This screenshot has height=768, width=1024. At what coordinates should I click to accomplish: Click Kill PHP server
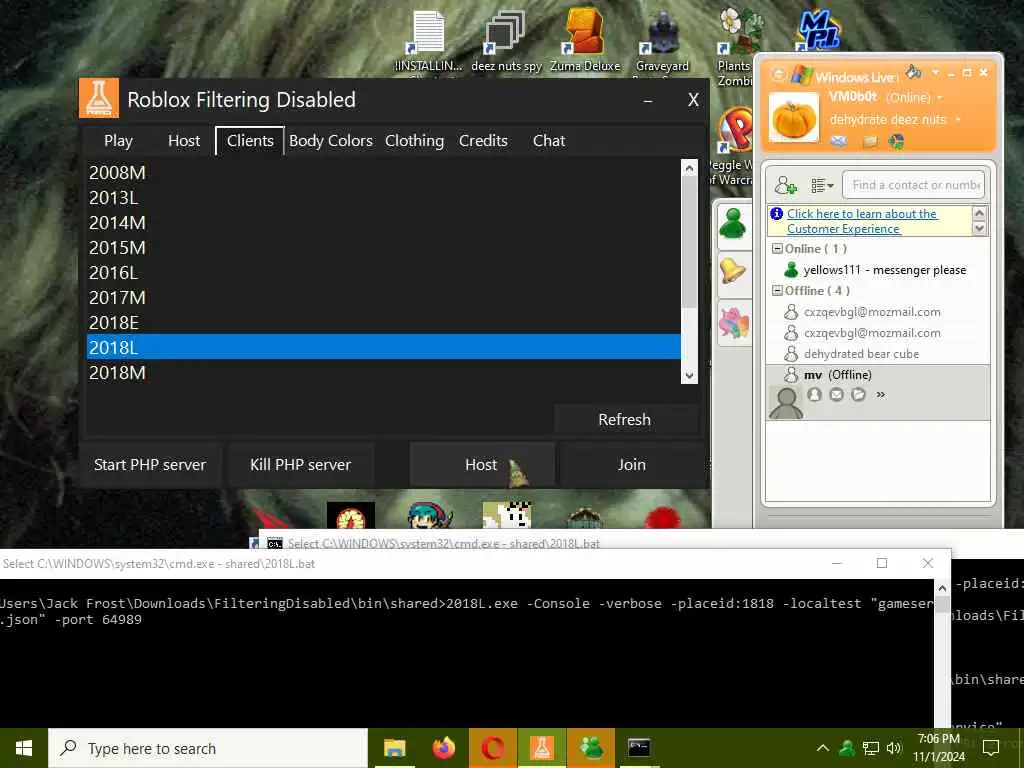300,464
